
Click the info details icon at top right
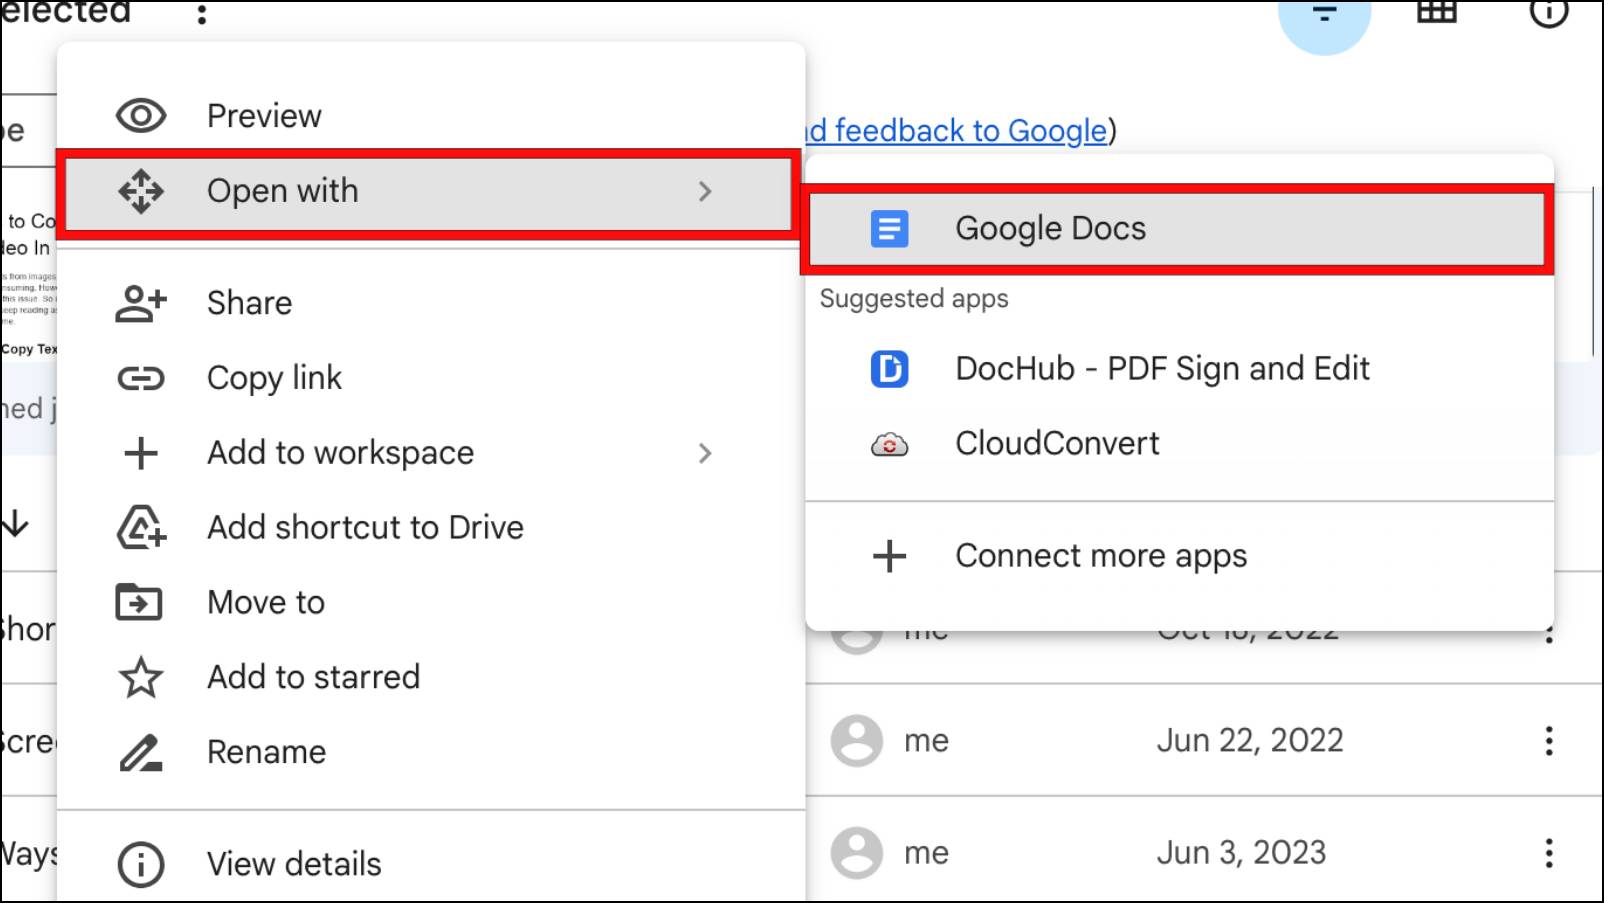pos(1549,12)
